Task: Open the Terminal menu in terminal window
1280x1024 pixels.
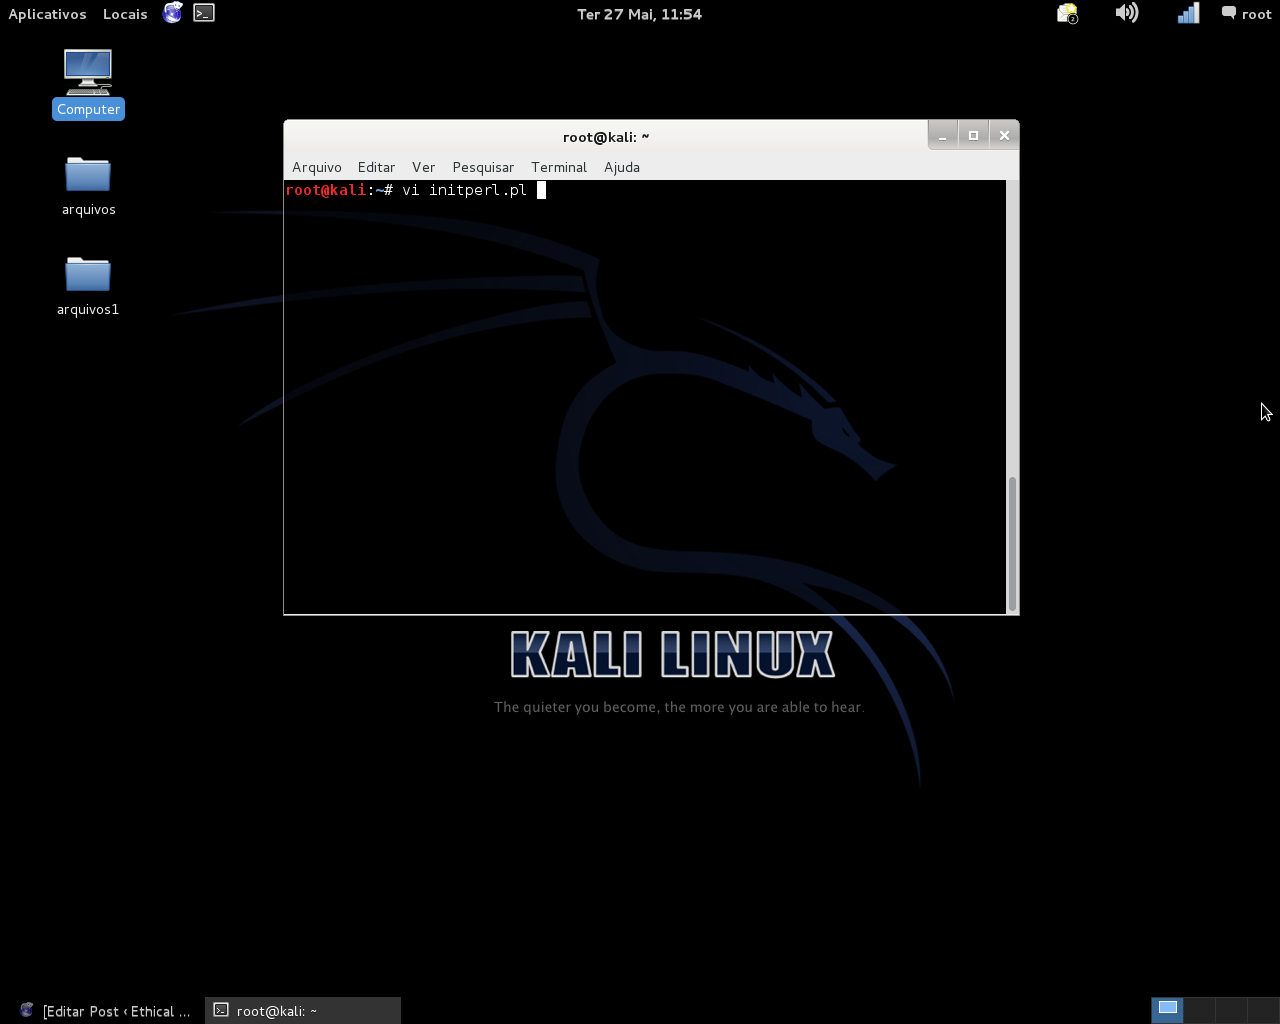Action: [559, 167]
